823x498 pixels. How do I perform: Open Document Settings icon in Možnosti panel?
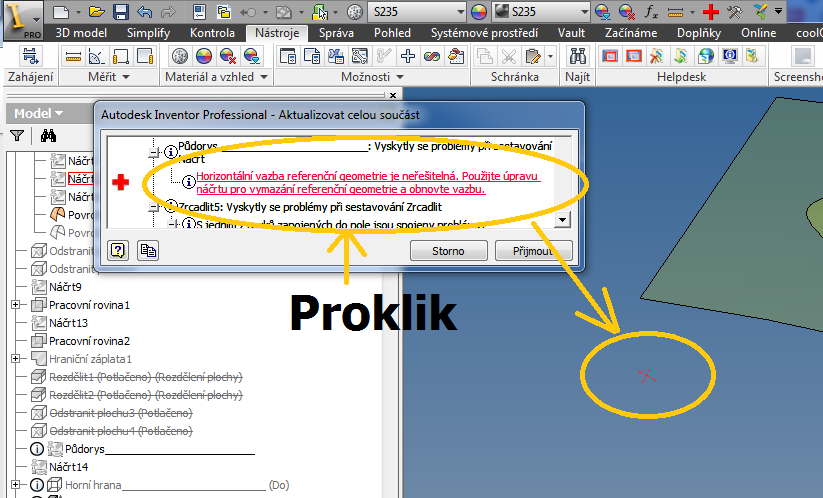pos(312,56)
